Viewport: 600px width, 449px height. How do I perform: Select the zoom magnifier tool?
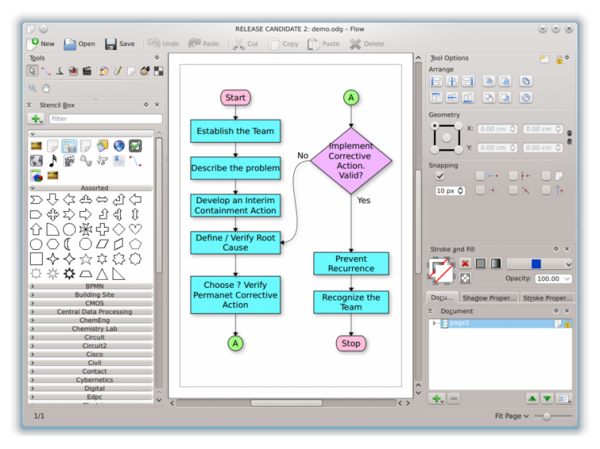coord(33,88)
